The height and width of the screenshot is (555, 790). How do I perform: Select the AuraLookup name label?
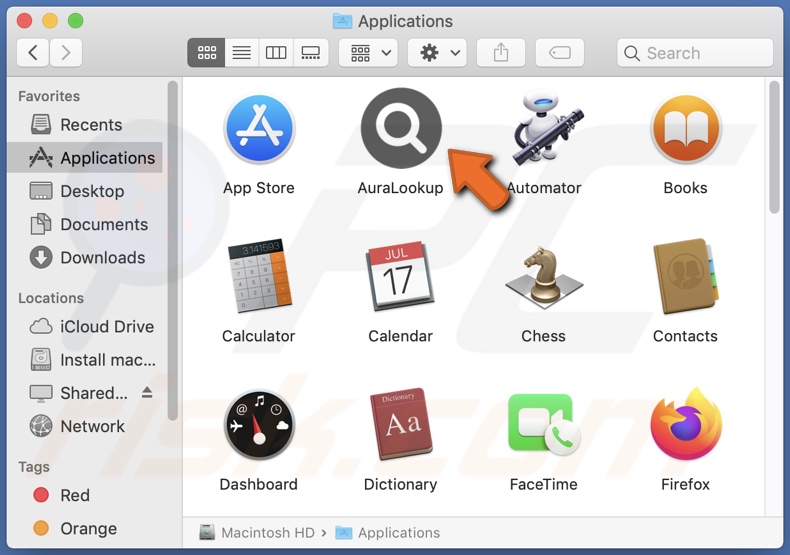[x=401, y=188]
